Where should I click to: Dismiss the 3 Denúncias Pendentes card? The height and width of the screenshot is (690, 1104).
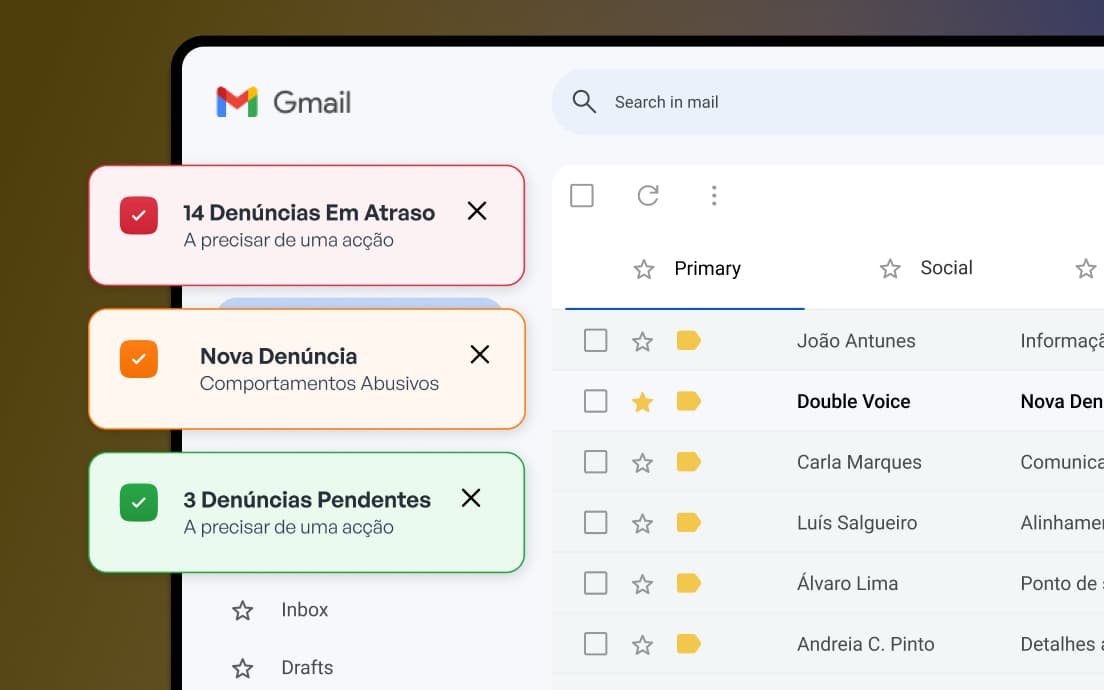(470, 497)
